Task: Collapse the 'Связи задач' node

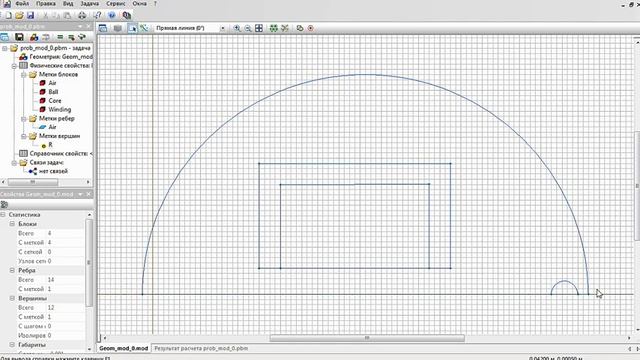Action: coord(14,163)
